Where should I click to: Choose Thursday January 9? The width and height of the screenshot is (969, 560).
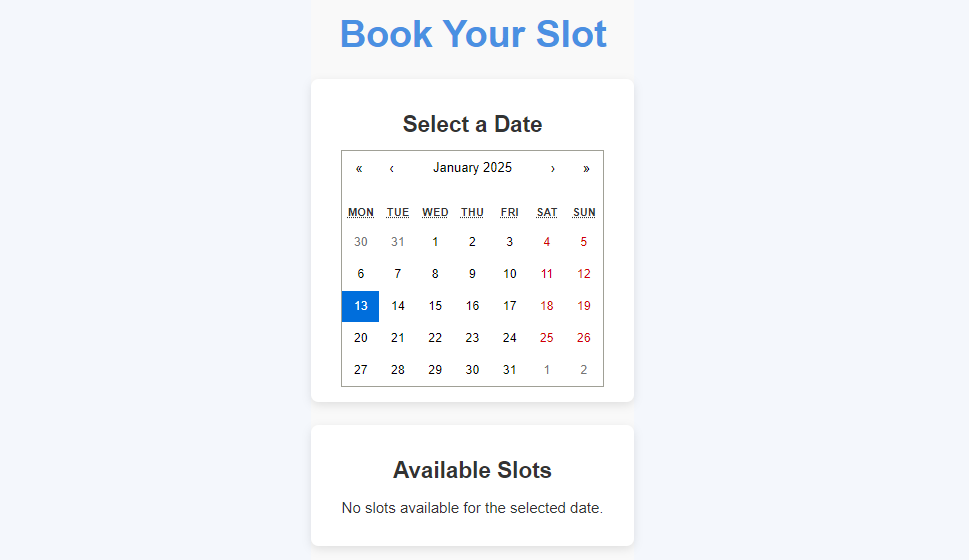(472, 274)
